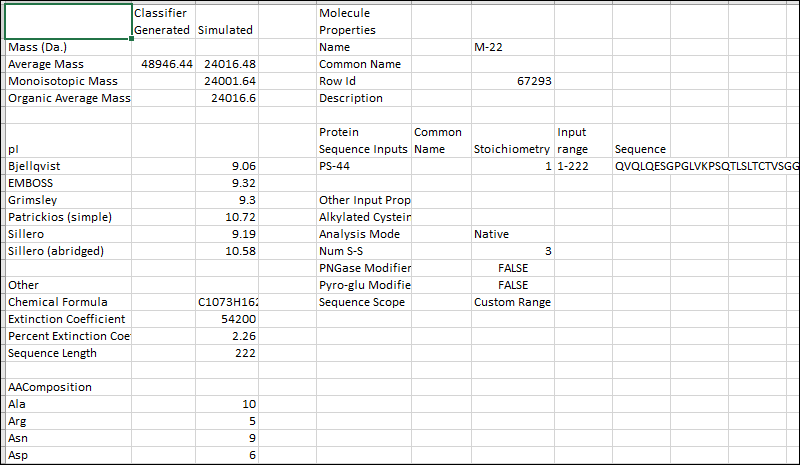800x465 pixels.
Task: Click the Analysis Mode value Native
Action: (511, 234)
